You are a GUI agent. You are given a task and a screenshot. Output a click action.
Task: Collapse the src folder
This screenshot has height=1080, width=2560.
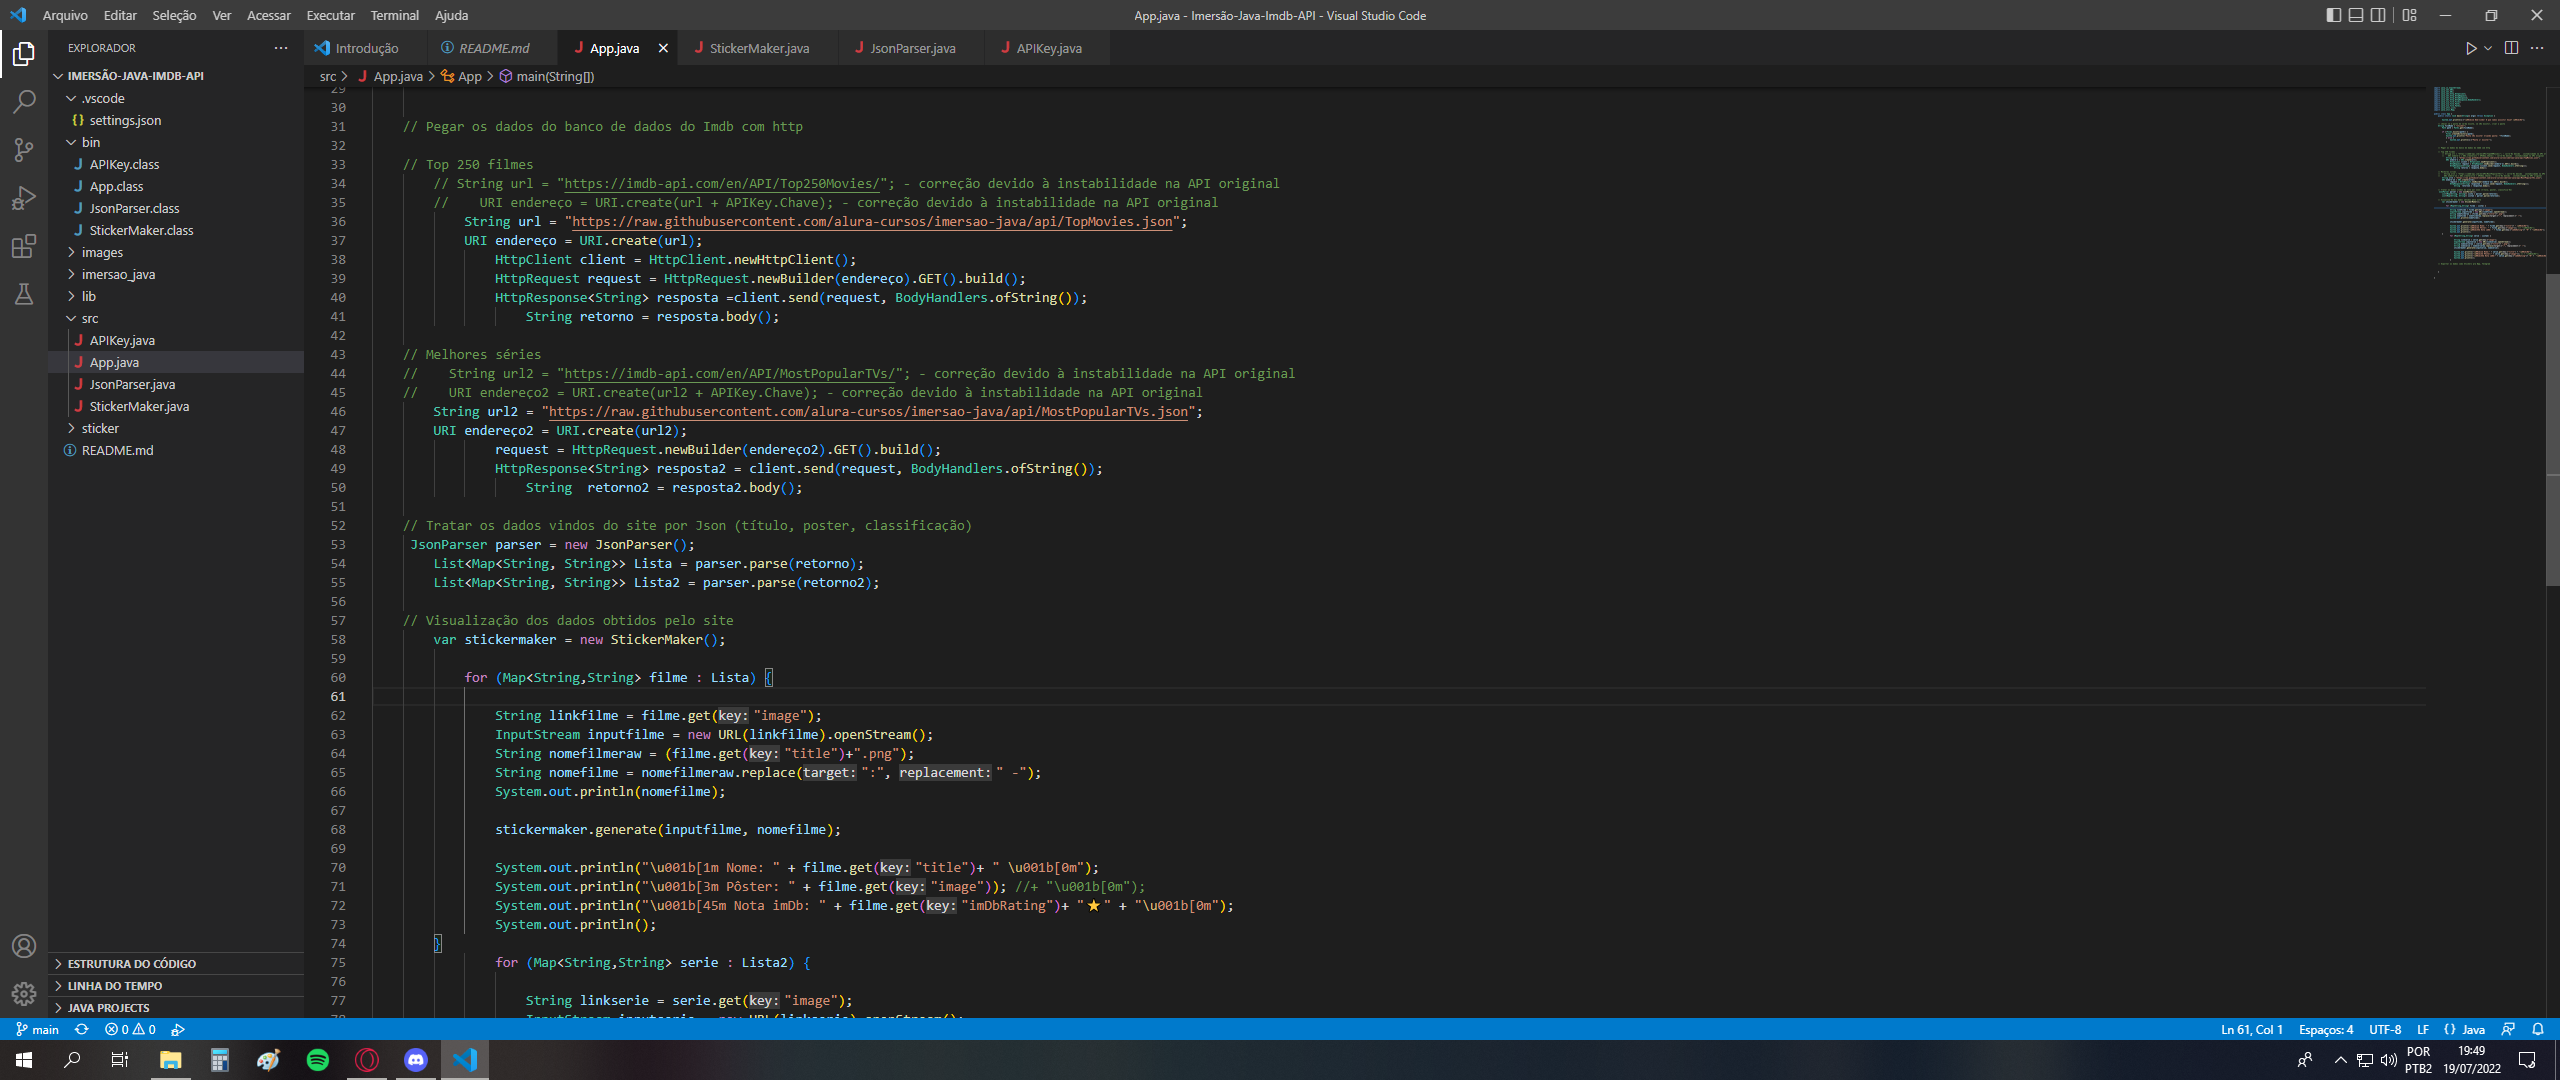[x=89, y=318]
